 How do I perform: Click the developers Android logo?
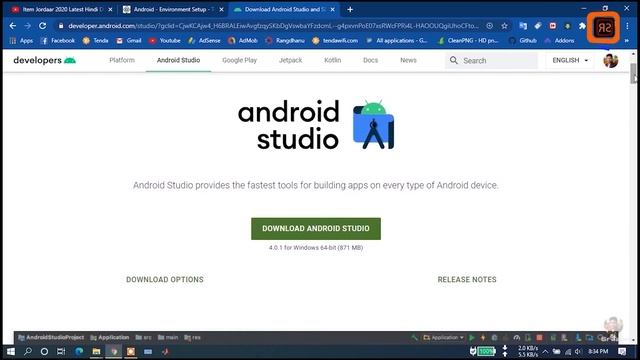pos(44,60)
